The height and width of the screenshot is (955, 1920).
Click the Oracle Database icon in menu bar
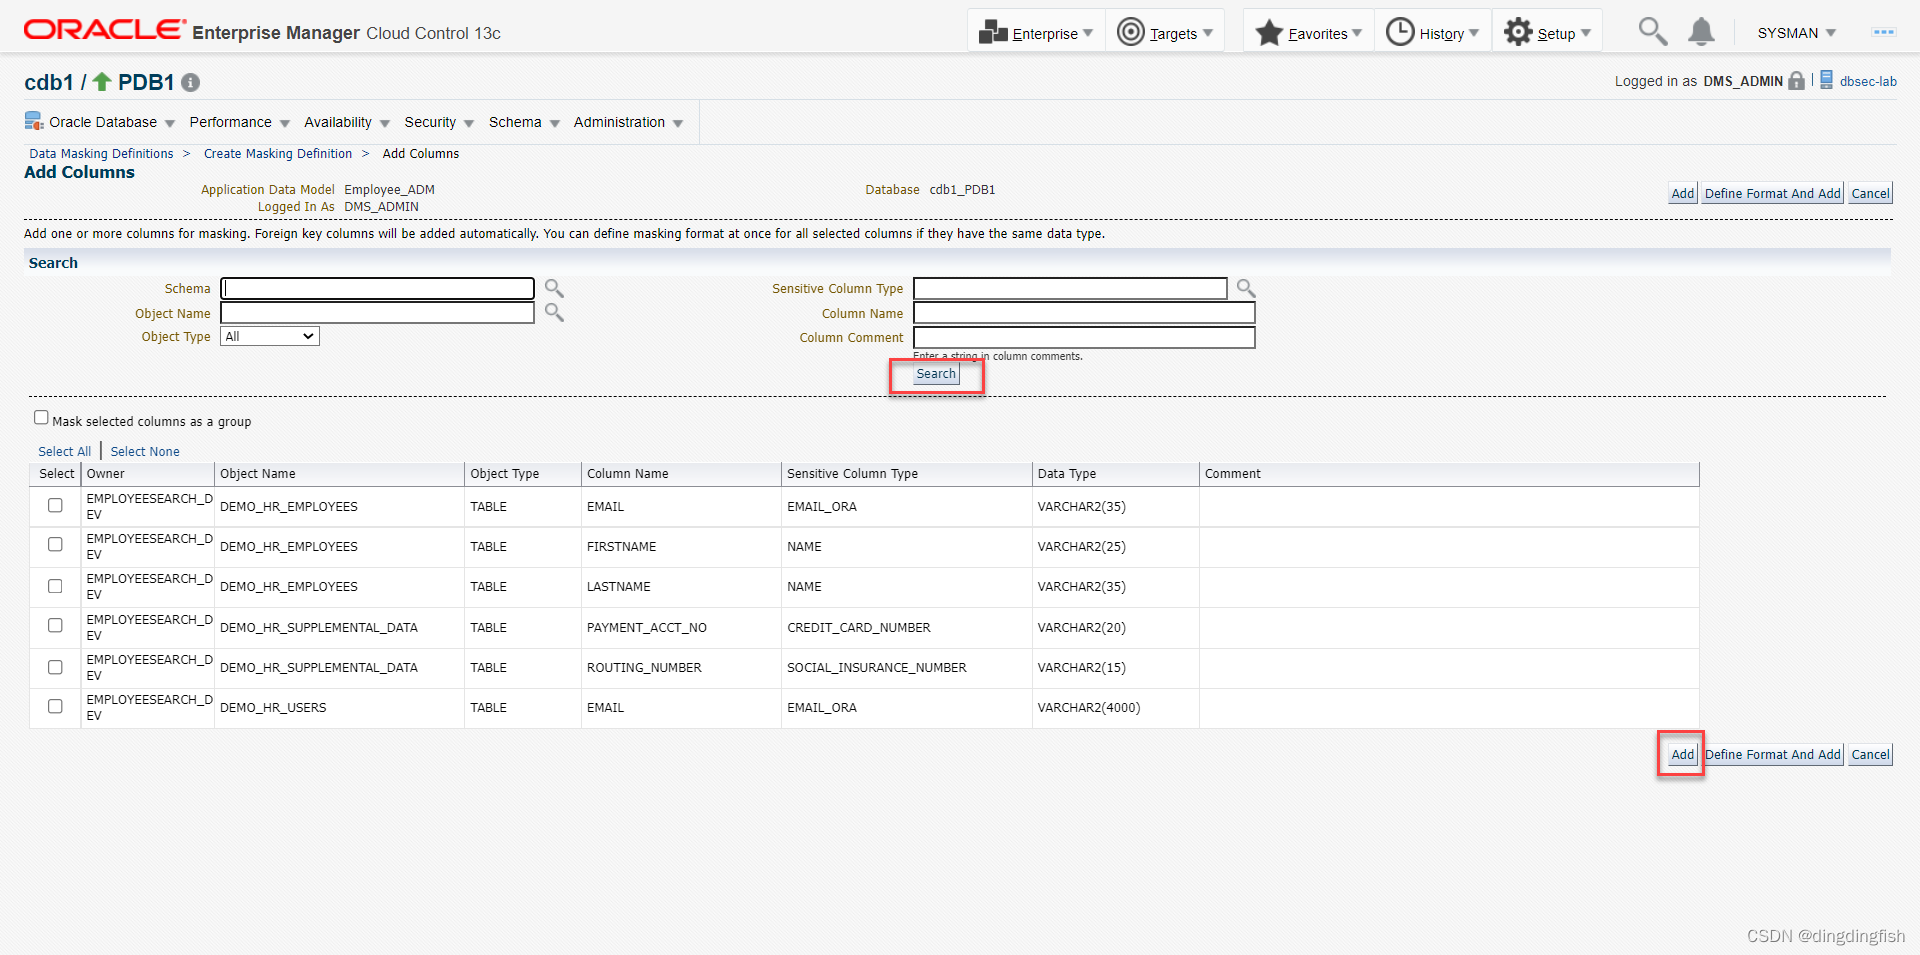(34, 122)
